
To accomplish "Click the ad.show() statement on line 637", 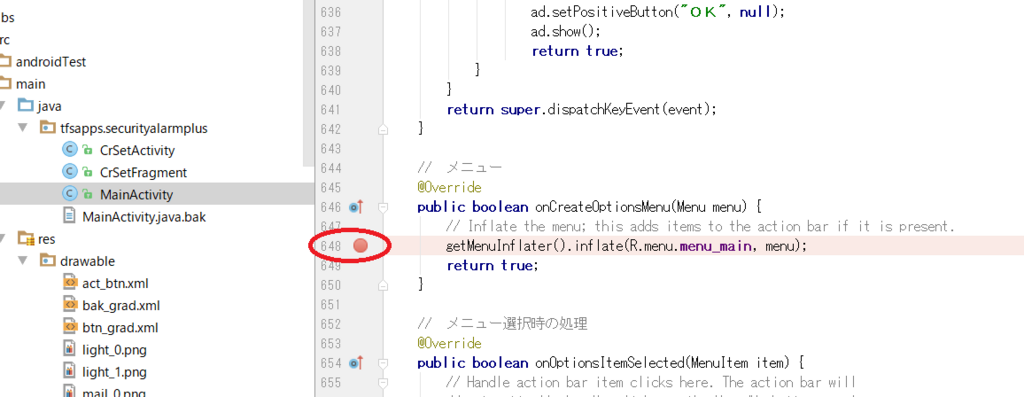I will [565, 31].
